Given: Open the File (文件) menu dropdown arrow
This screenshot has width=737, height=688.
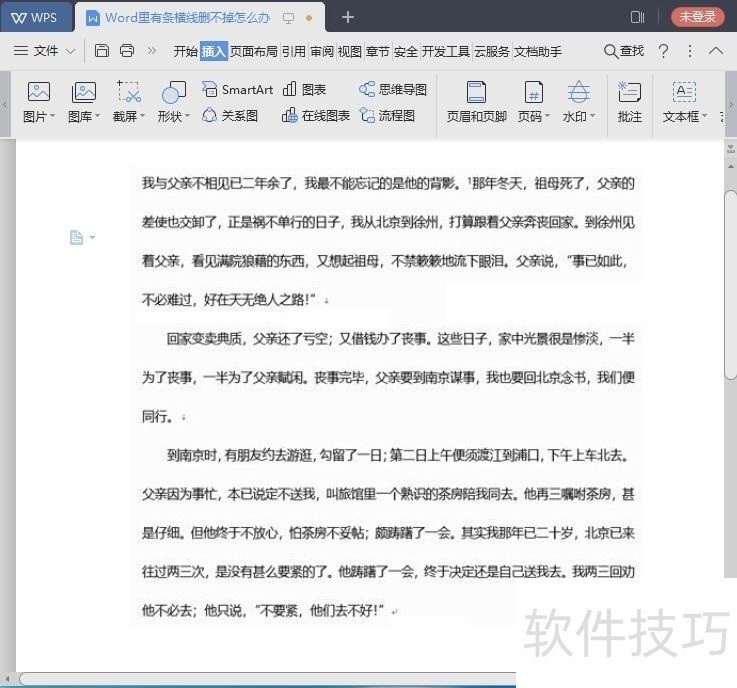Looking at the screenshot, I should [x=70, y=51].
